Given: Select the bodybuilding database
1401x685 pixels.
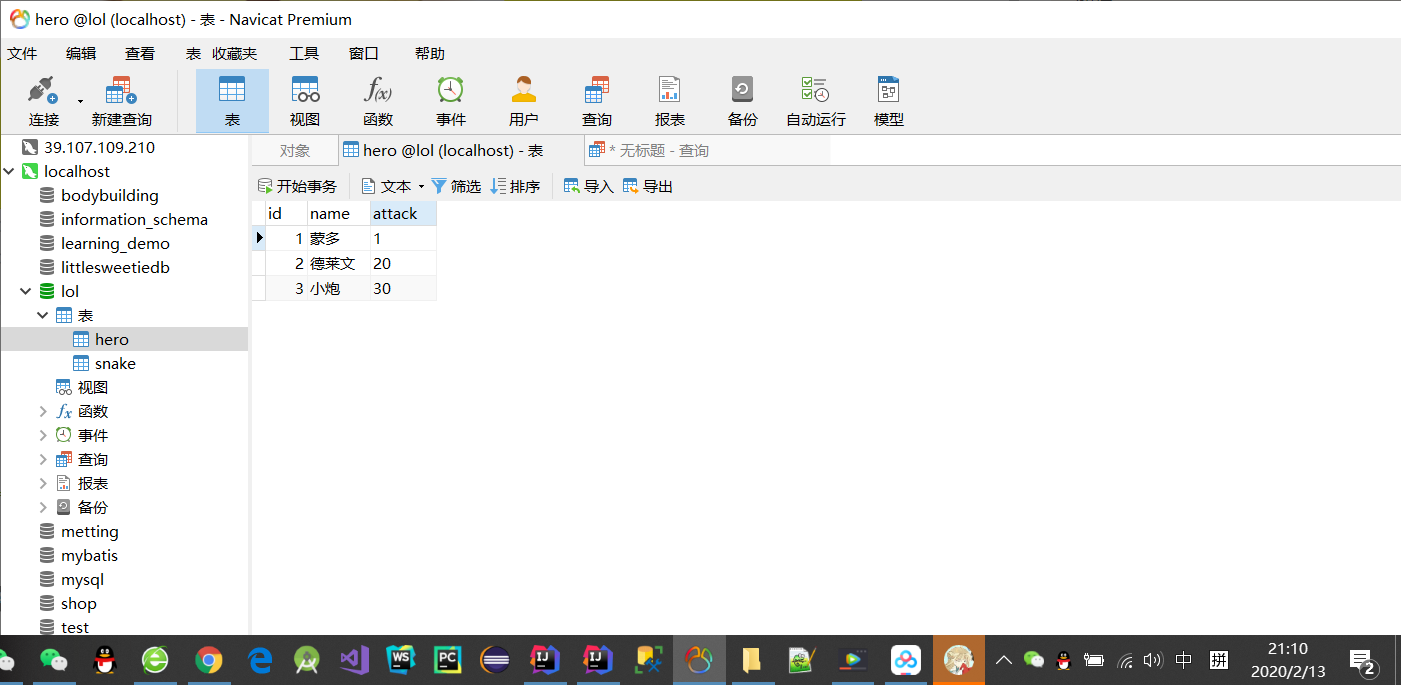Looking at the screenshot, I should 109,196.
